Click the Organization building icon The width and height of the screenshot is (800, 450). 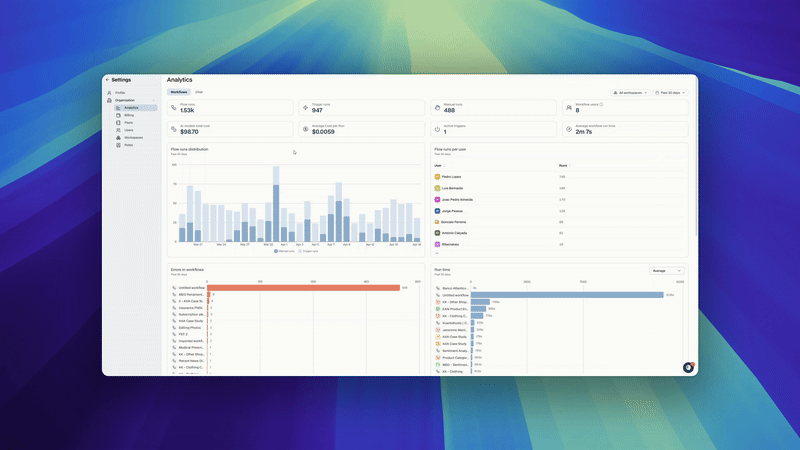[x=109, y=100]
